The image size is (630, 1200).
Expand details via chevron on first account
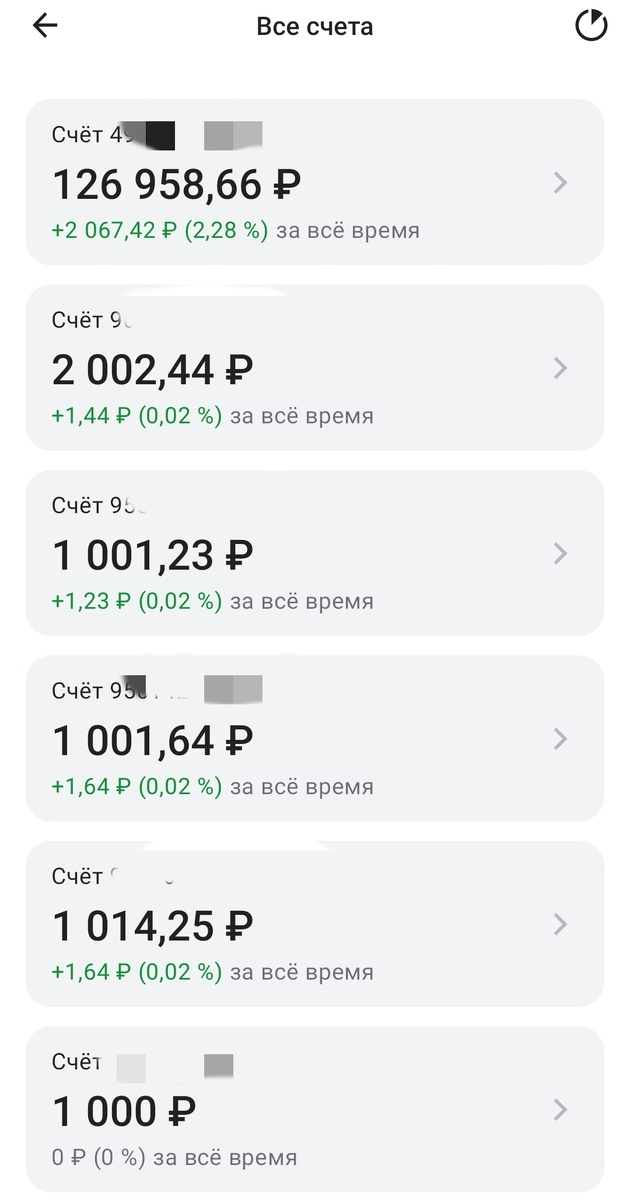click(x=560, y=183)
